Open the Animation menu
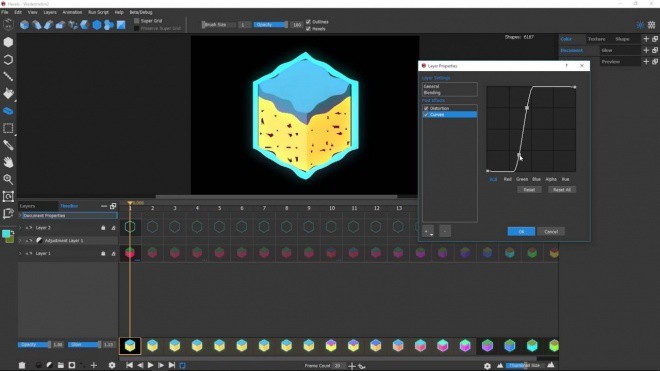 point(72,12)
